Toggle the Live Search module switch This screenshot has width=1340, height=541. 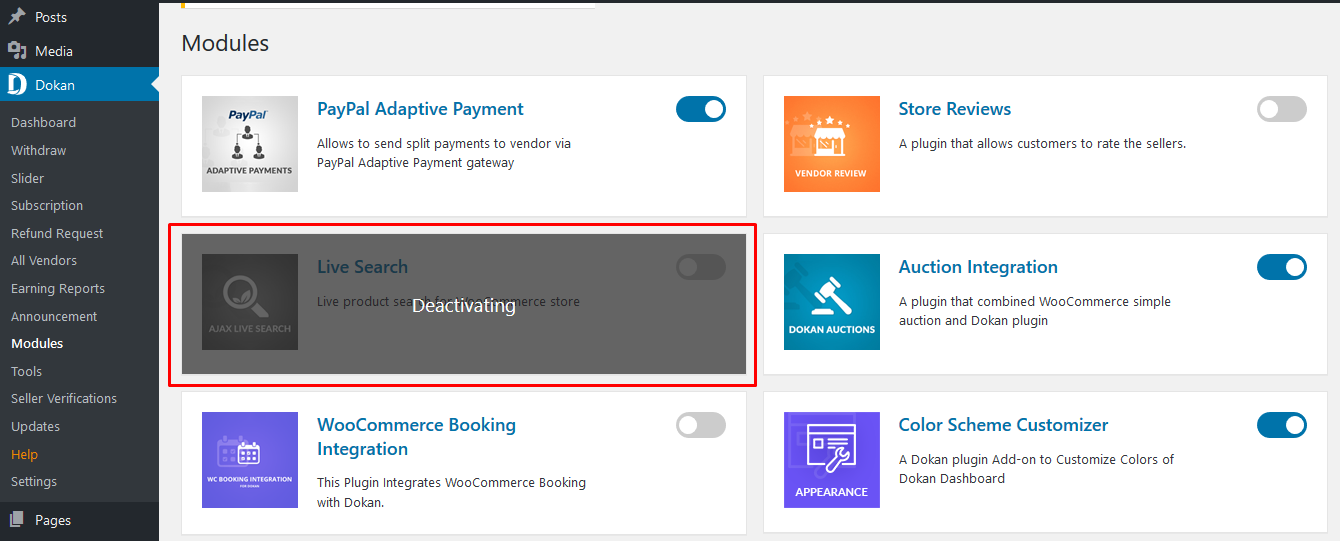click(701, 267)
